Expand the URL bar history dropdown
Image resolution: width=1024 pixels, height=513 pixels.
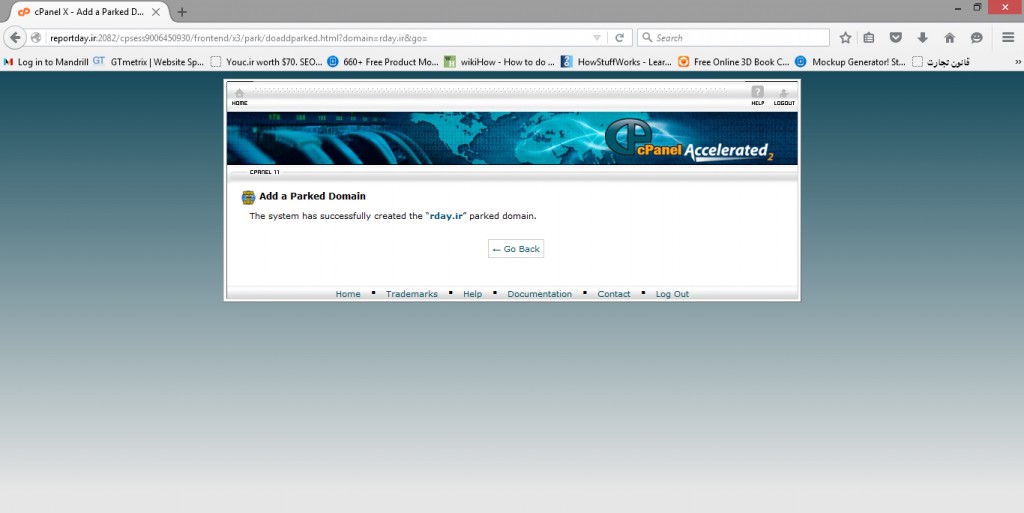click(x=597, y=38)
